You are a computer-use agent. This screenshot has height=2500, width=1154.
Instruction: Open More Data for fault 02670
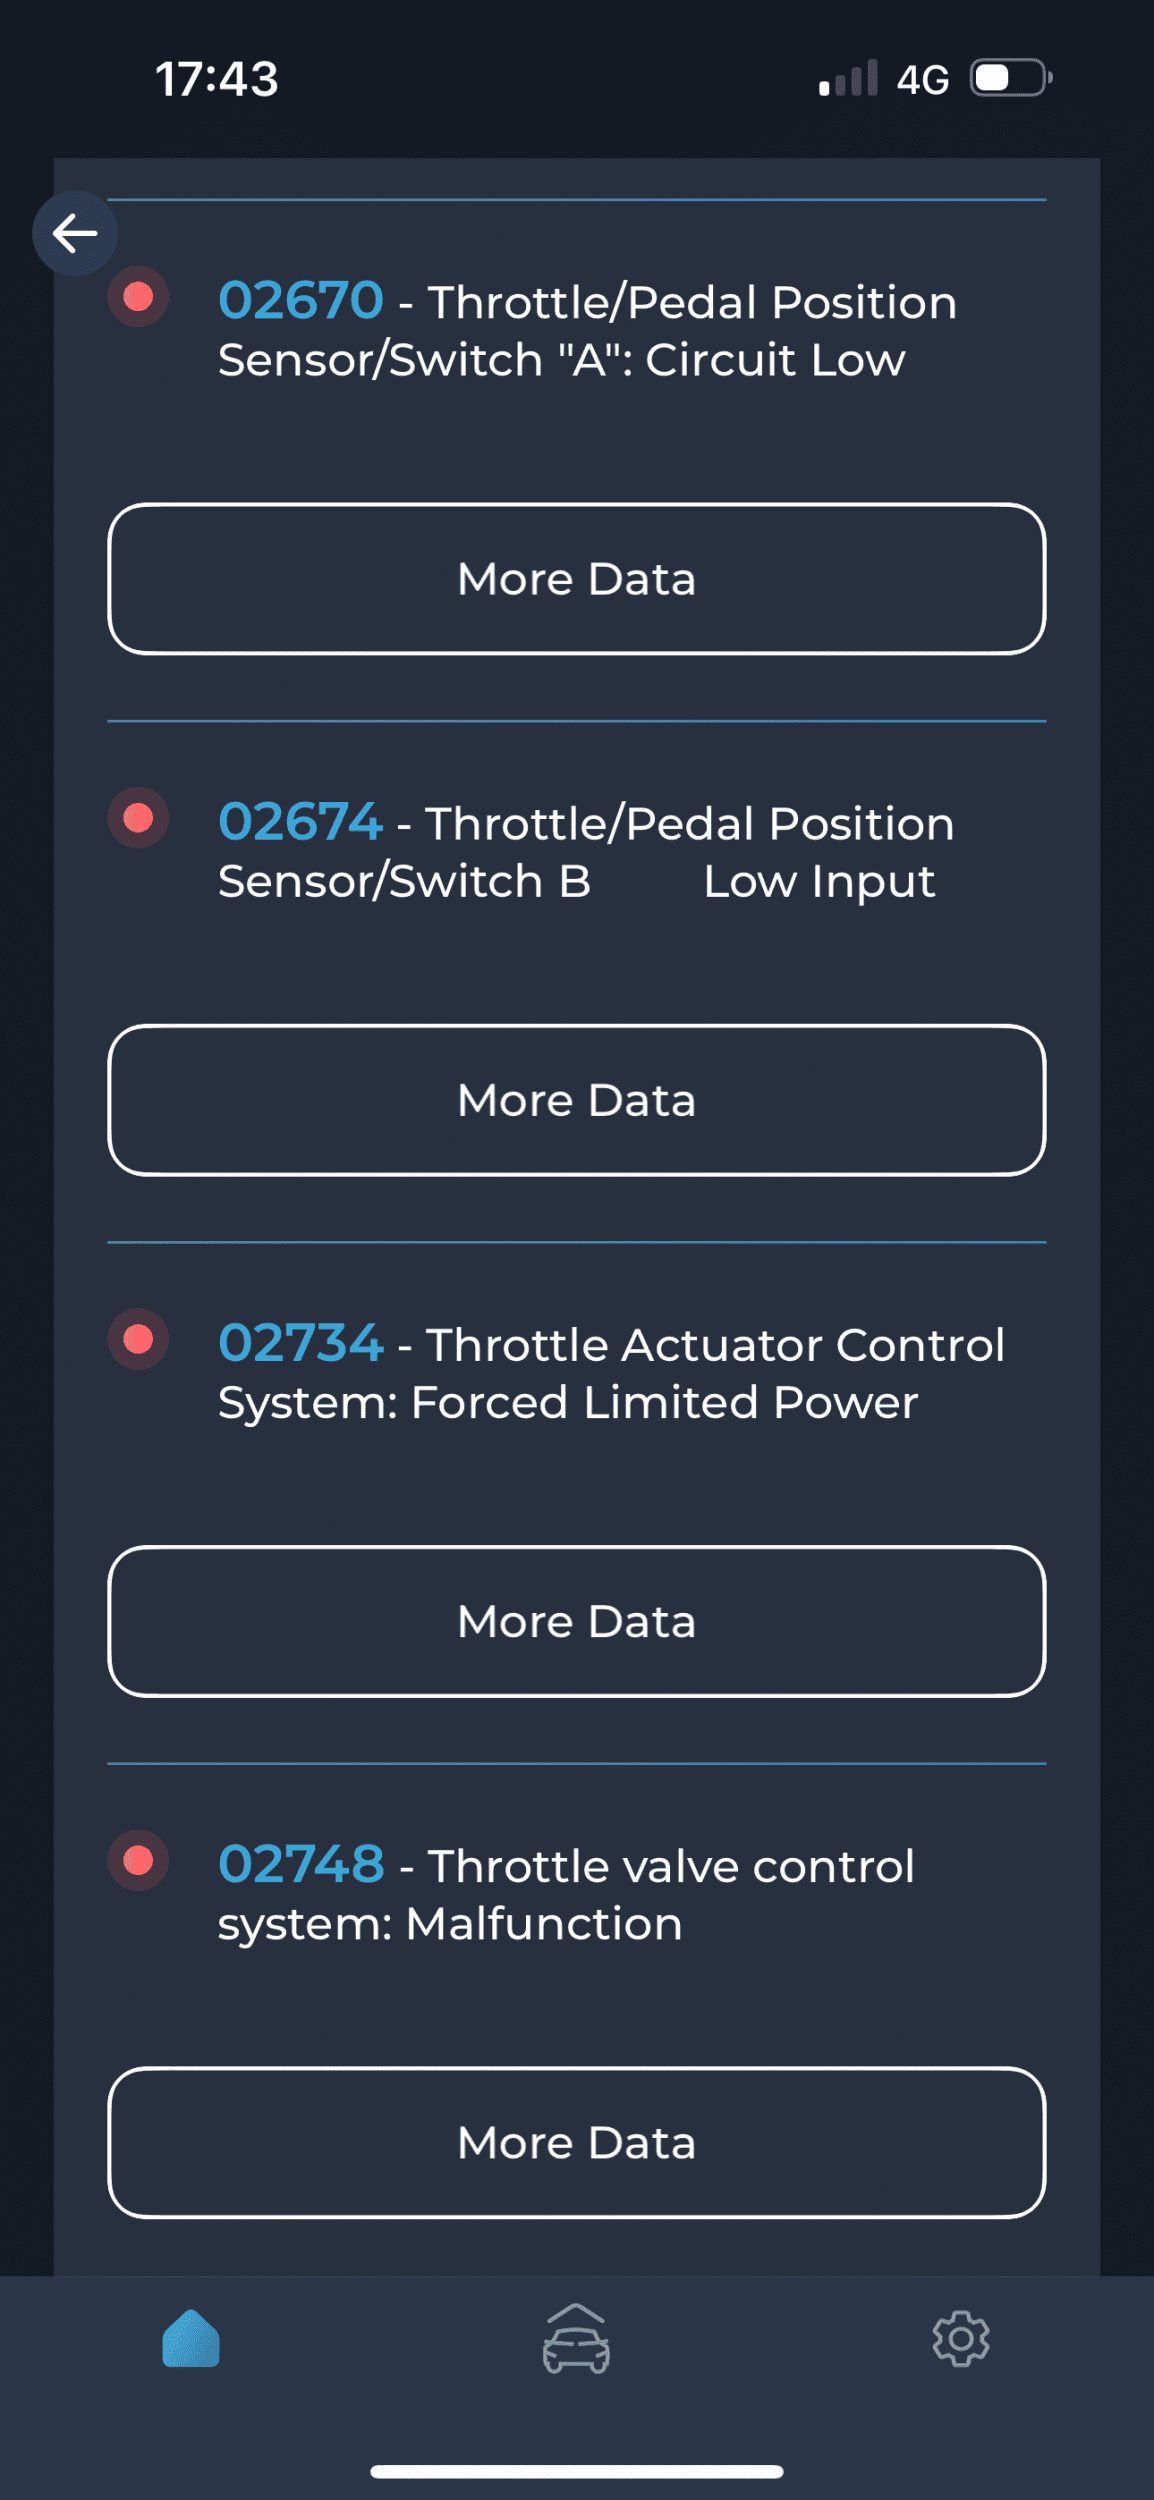point(577,579)
